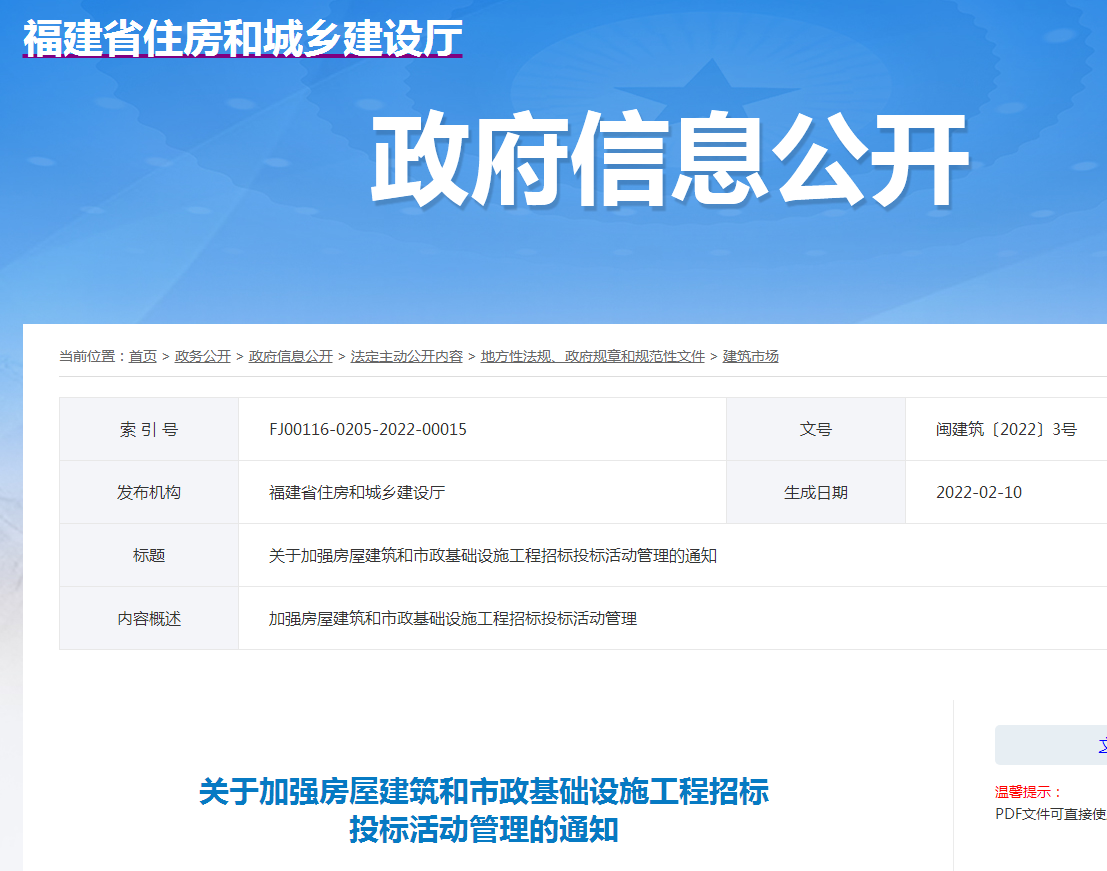
Task: Open 法定主动公开内容 breadcrumb link
Action: pos(407,356)
